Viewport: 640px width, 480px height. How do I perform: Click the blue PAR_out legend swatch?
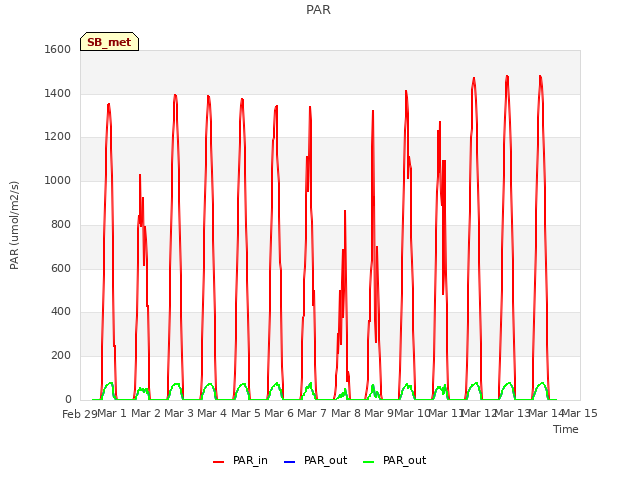coord(289,462)
